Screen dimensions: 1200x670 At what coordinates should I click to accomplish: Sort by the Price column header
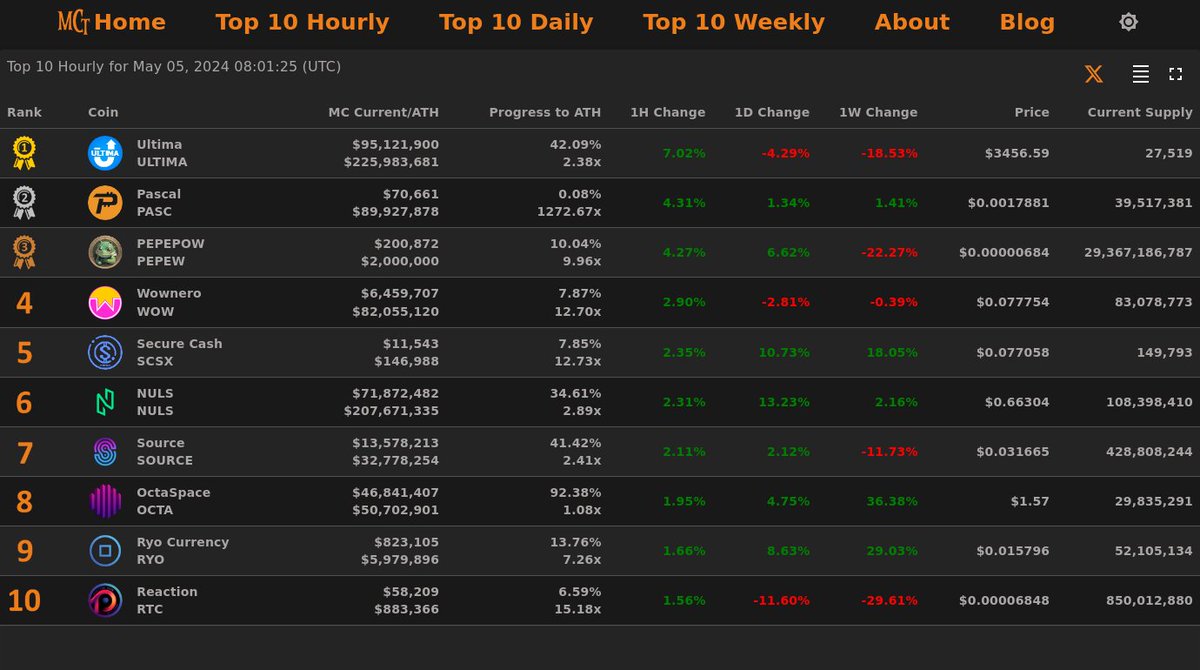coord(1032,112)
